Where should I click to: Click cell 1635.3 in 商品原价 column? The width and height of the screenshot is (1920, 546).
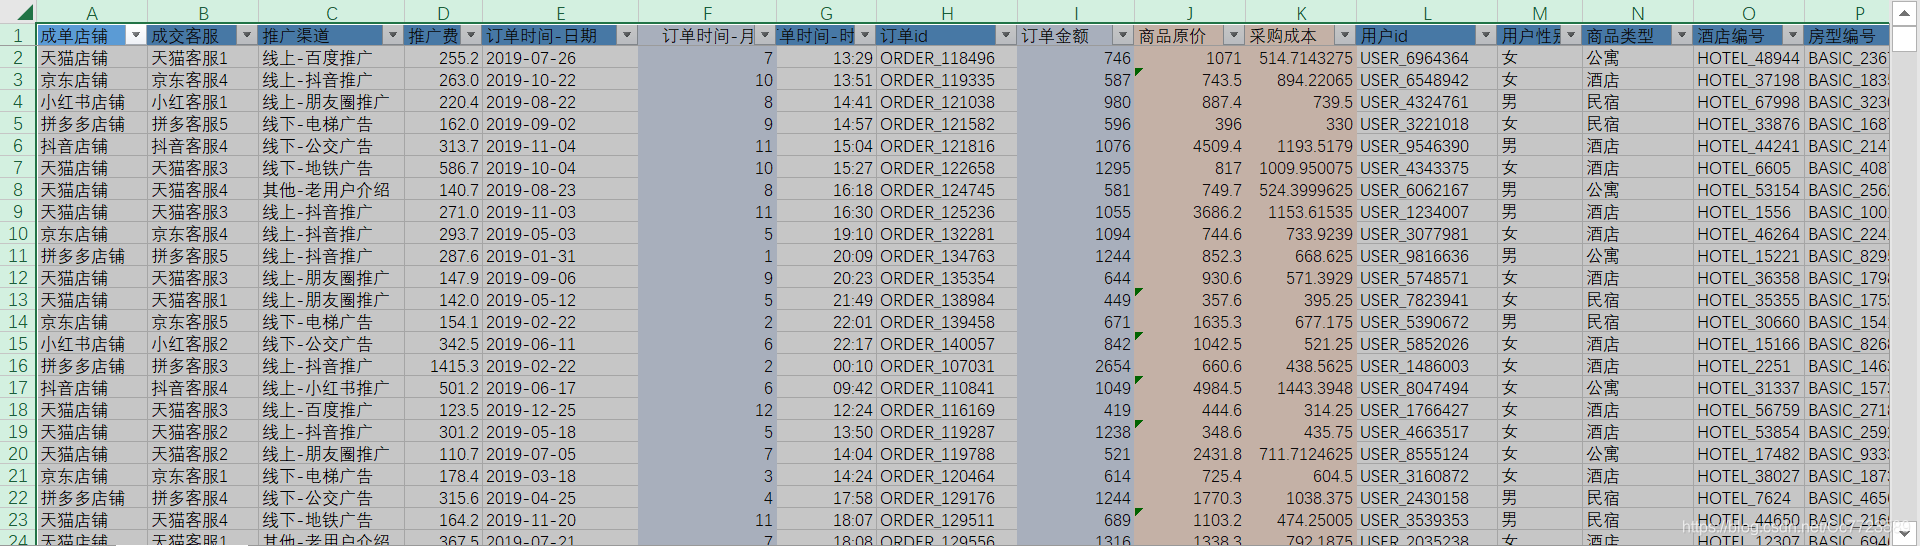tap(1190, 322)
